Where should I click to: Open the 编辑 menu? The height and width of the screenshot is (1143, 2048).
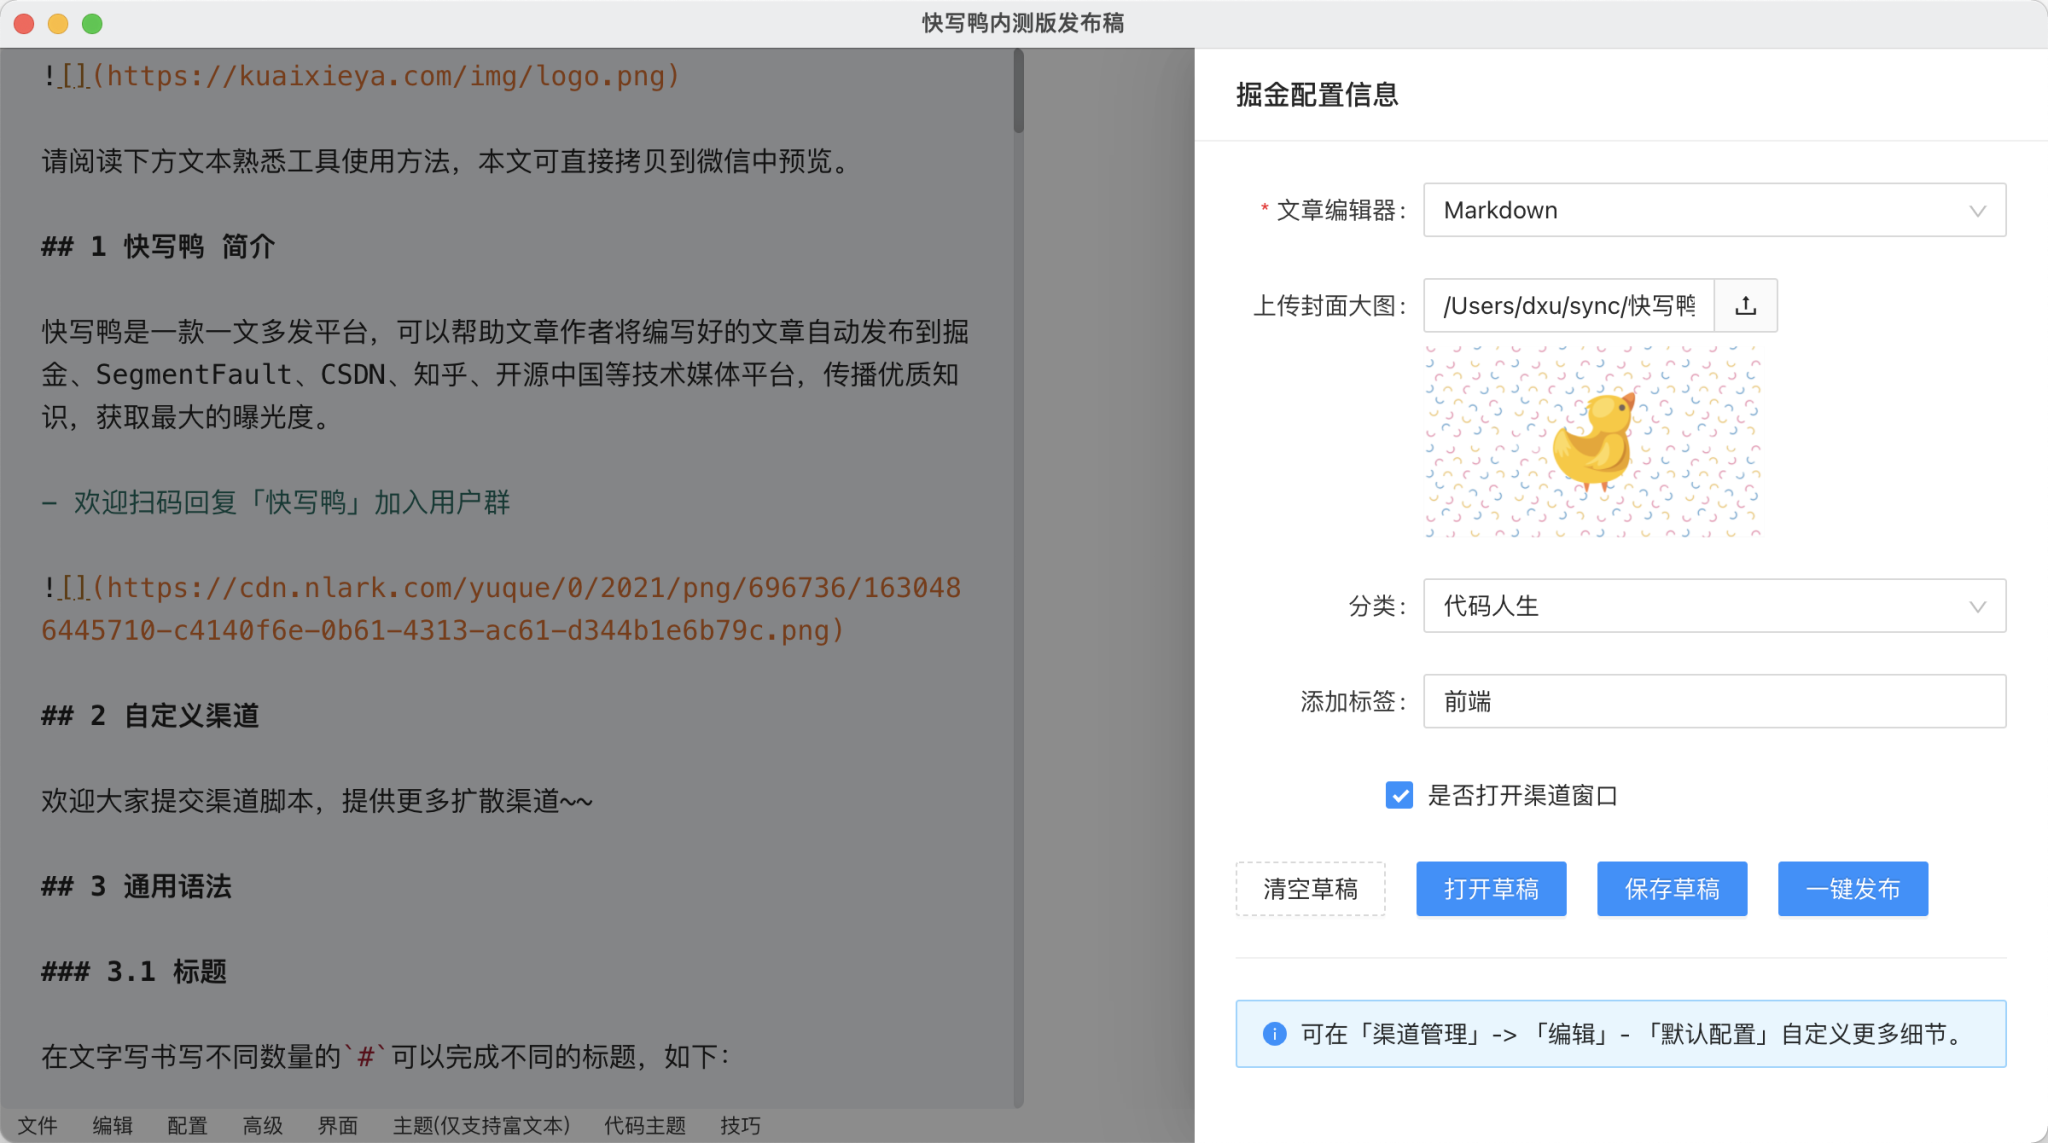pyautogui.click(x=112, y=1125)
